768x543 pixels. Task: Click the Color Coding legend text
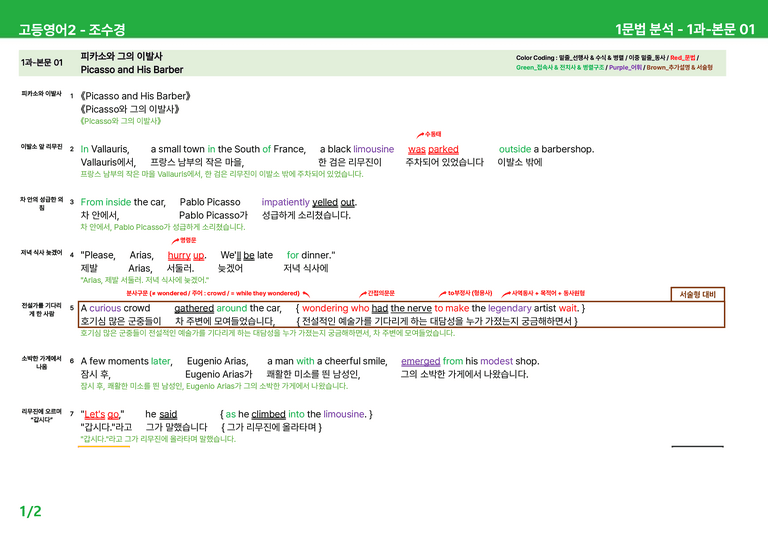coord(614,63)
